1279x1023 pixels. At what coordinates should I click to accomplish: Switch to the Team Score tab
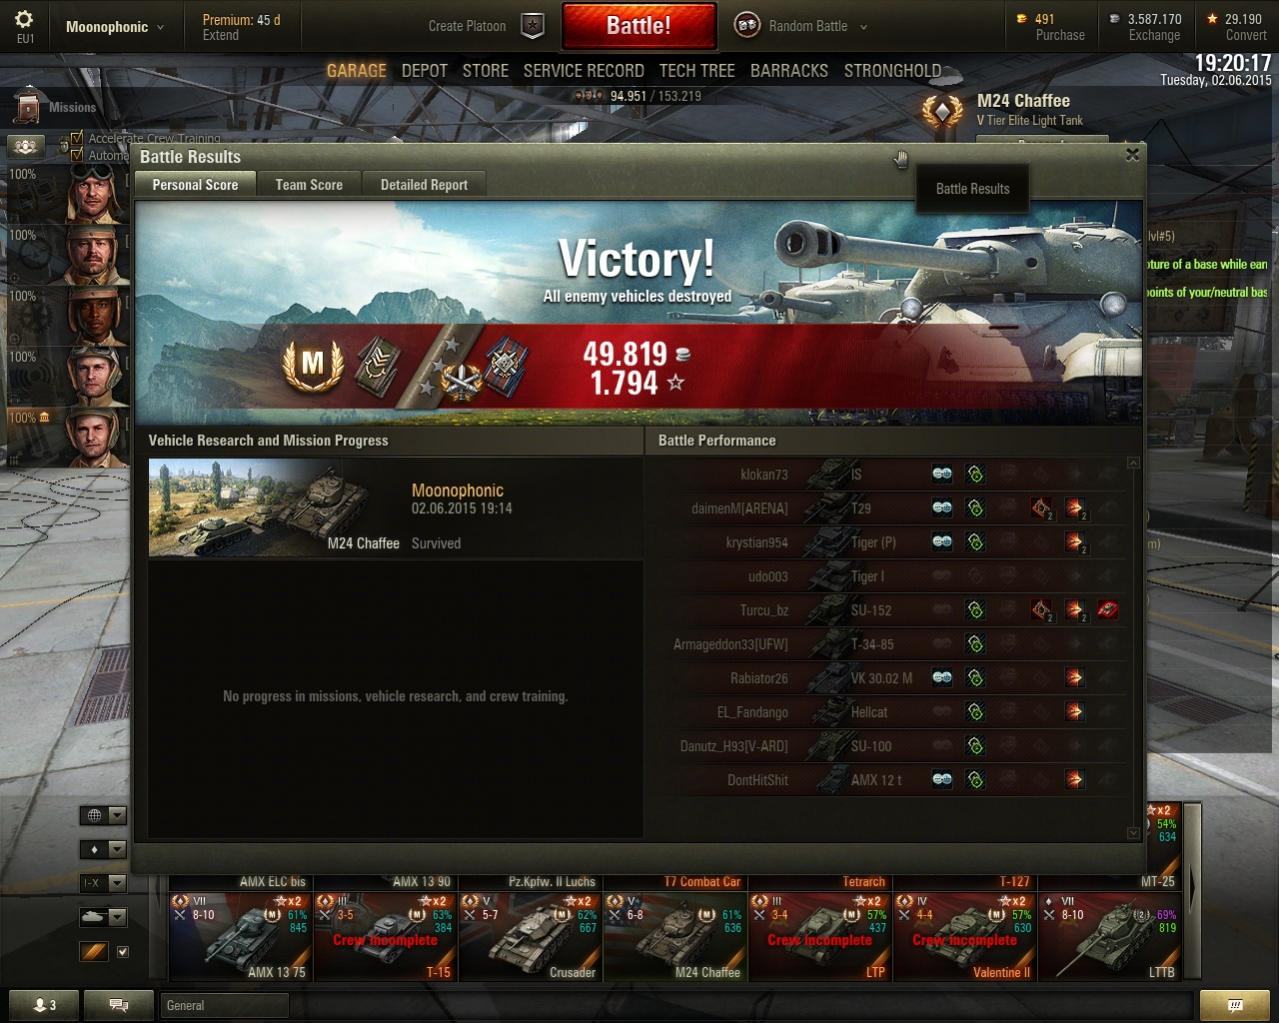pyautogui.click(x=309, y=184)
